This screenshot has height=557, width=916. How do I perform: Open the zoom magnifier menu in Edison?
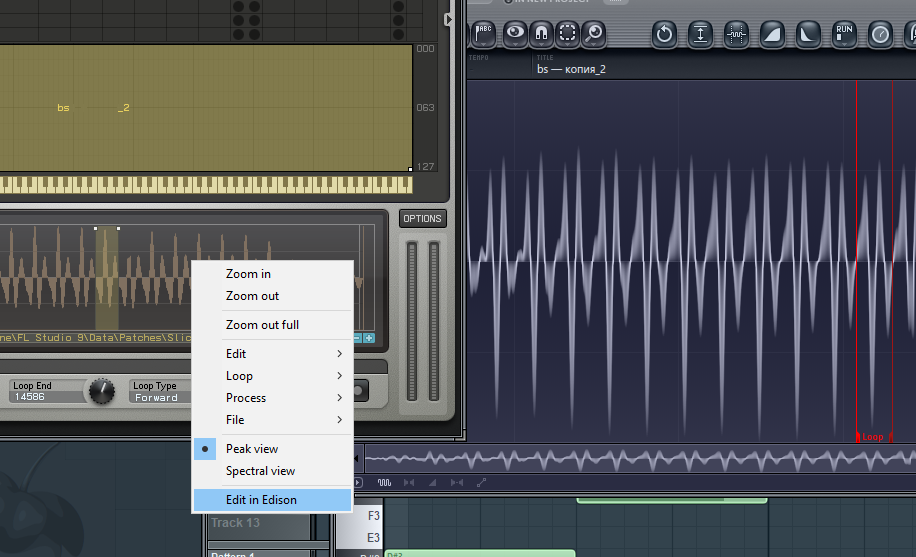coord(594,34)
